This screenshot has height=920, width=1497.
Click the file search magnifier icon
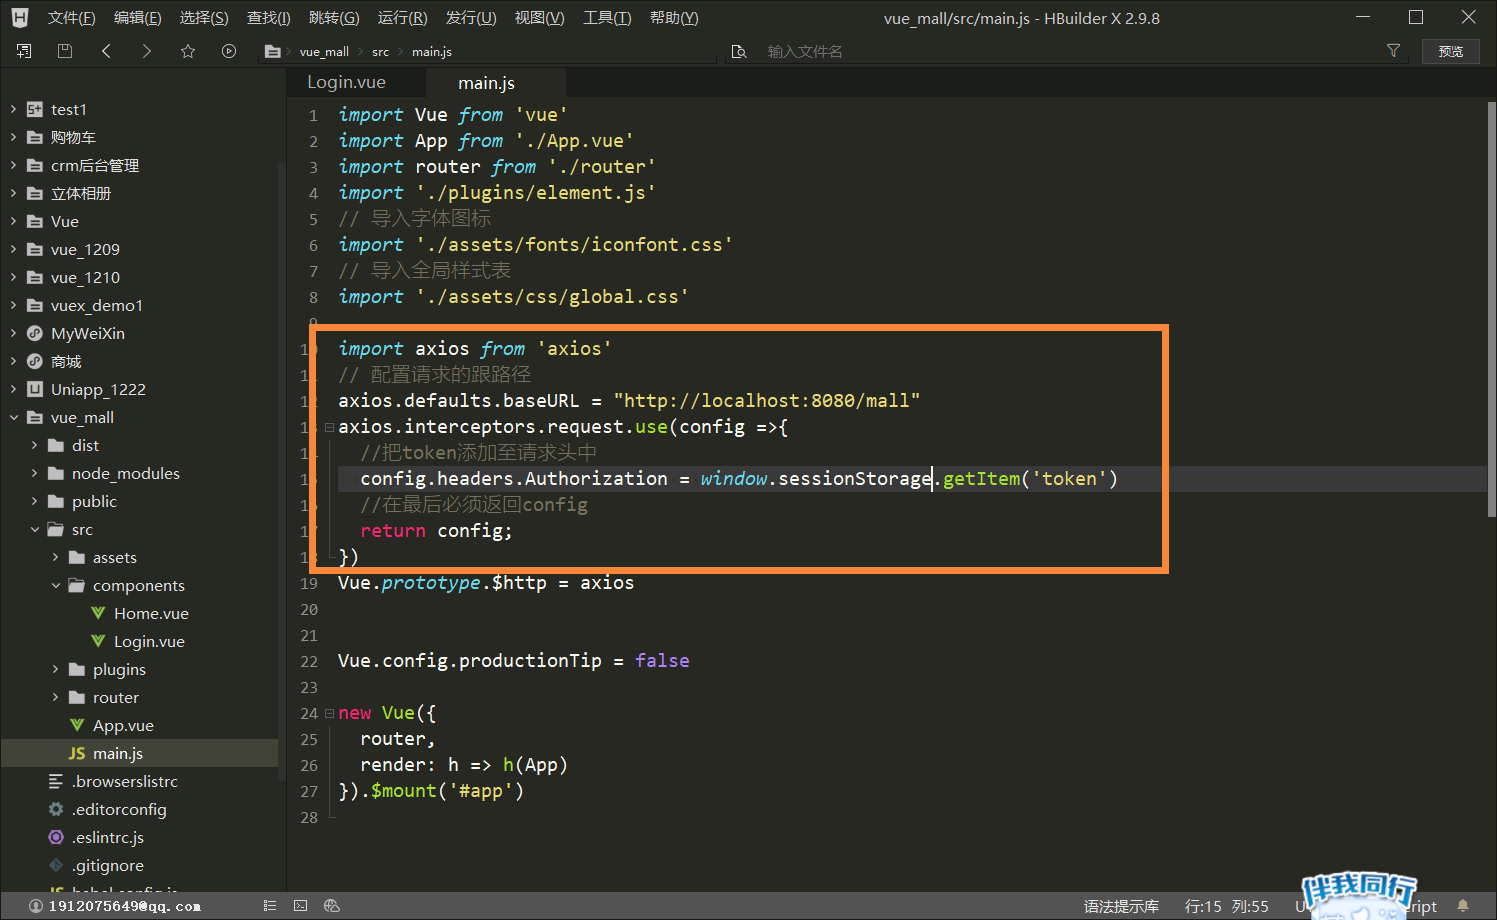739,52
